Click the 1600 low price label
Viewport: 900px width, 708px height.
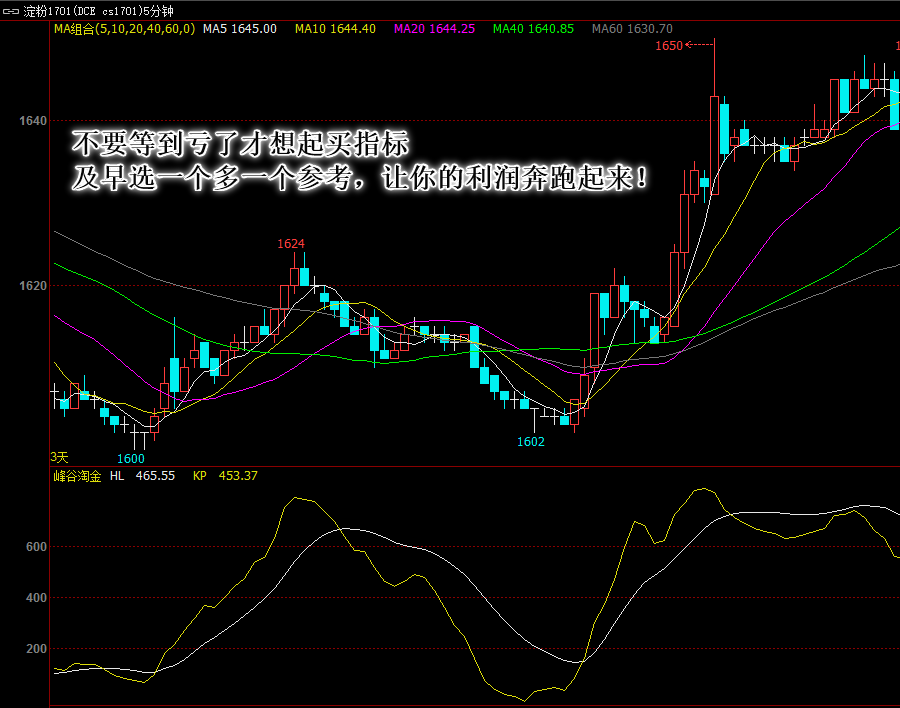131,458
